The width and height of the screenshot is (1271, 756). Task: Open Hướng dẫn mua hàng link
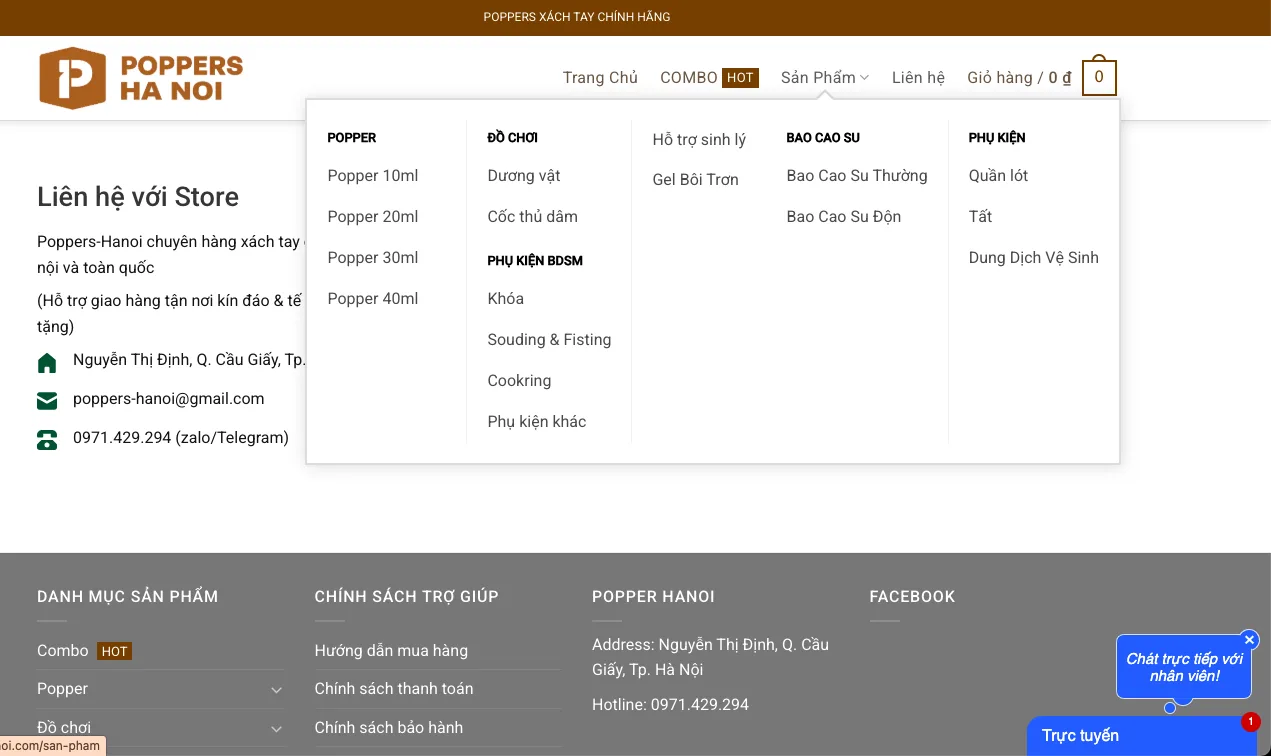tap(391, 651)
